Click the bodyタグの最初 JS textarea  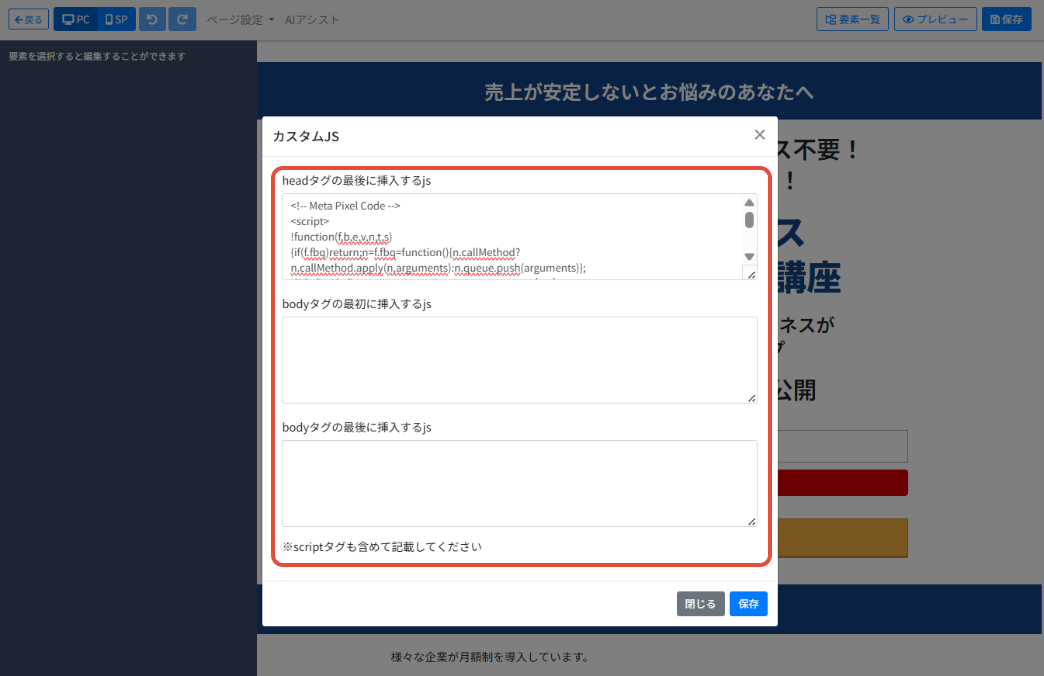(x=519, y=360)
